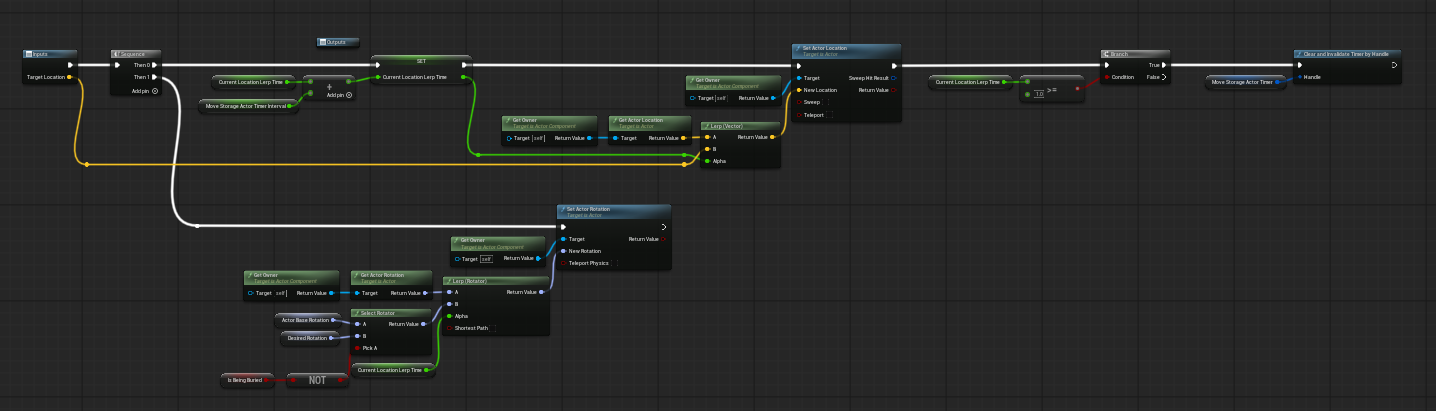Screen dimensions: 1436x411
Task: Toggle Teleport Physics on Set Actor Rotation
Action: [x=614, y=263]
